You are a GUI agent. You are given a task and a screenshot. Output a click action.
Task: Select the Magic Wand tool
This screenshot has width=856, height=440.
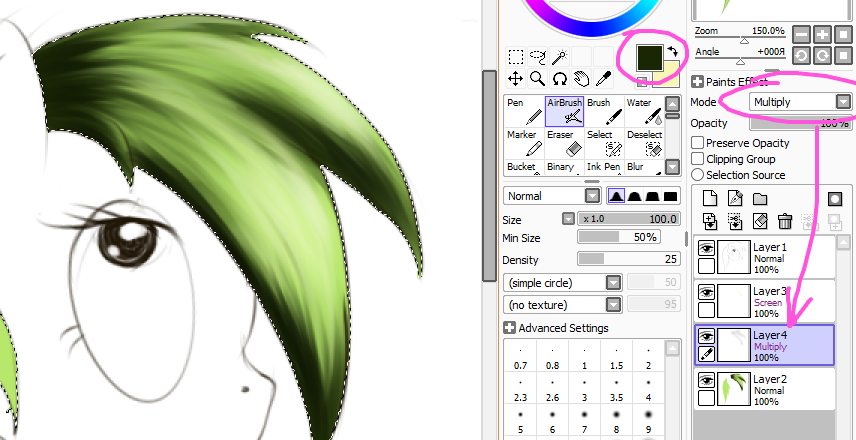[560, 57]
